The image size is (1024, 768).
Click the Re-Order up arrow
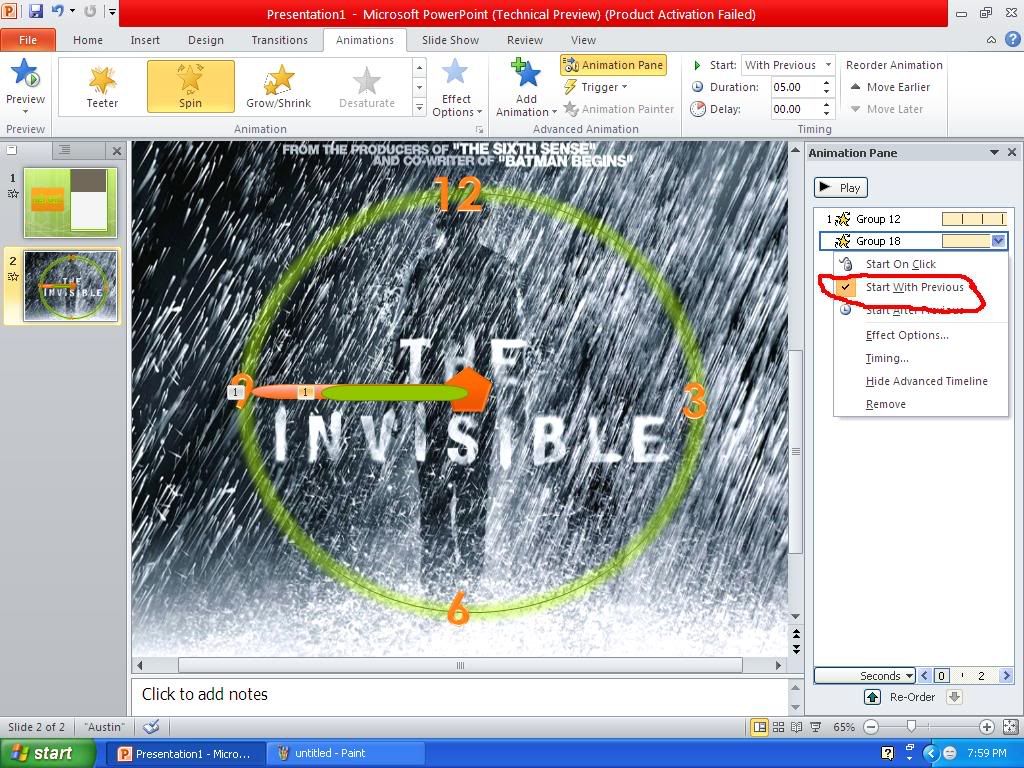click(x=872, y=697)
